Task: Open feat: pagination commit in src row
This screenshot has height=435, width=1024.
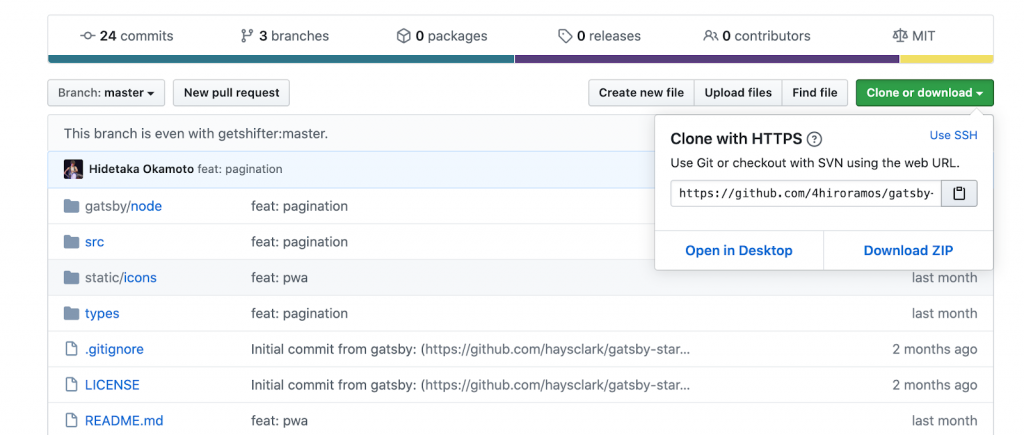Action: [299, 242]
